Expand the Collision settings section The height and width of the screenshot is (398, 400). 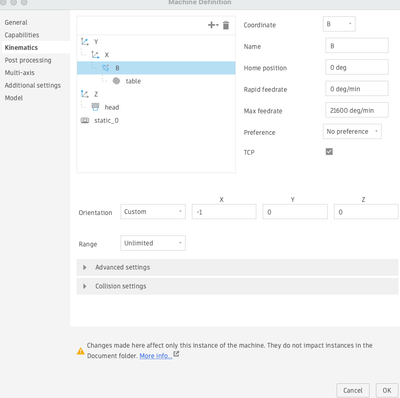(237, 286)
